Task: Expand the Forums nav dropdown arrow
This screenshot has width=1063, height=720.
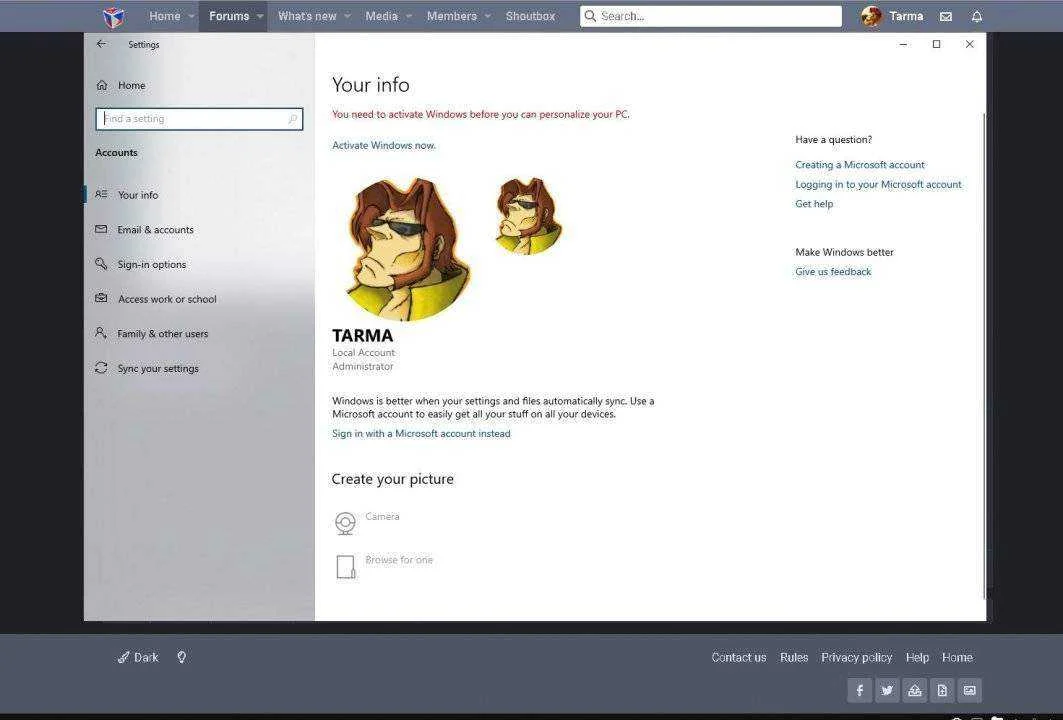Action: pos(260,16)
